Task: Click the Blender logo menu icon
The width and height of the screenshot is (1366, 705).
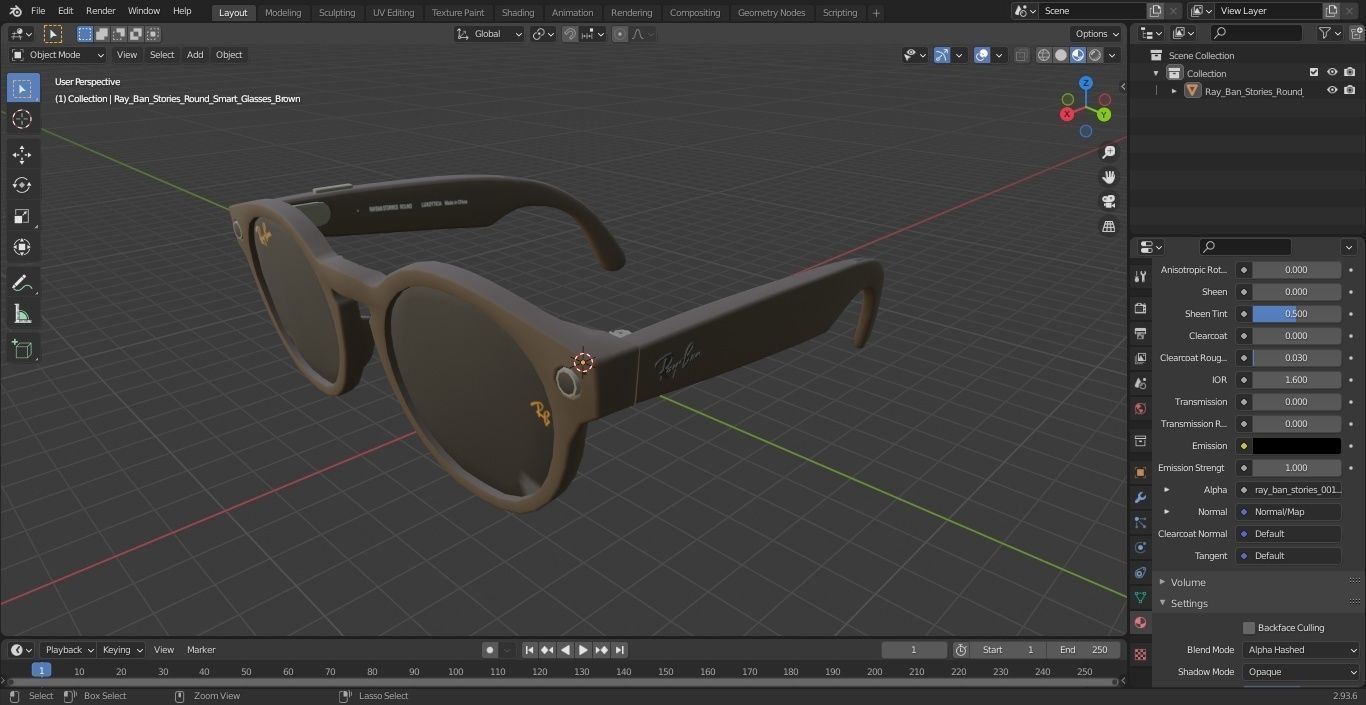Action: 15,11
